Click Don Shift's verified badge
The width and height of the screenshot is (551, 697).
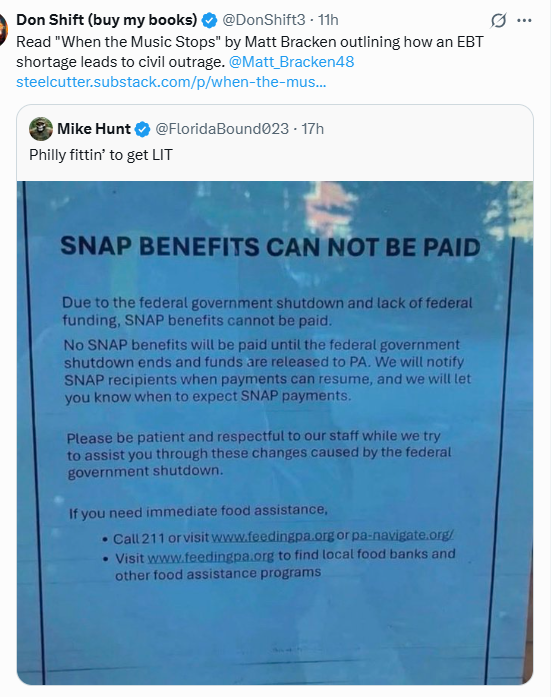point(209,20)
